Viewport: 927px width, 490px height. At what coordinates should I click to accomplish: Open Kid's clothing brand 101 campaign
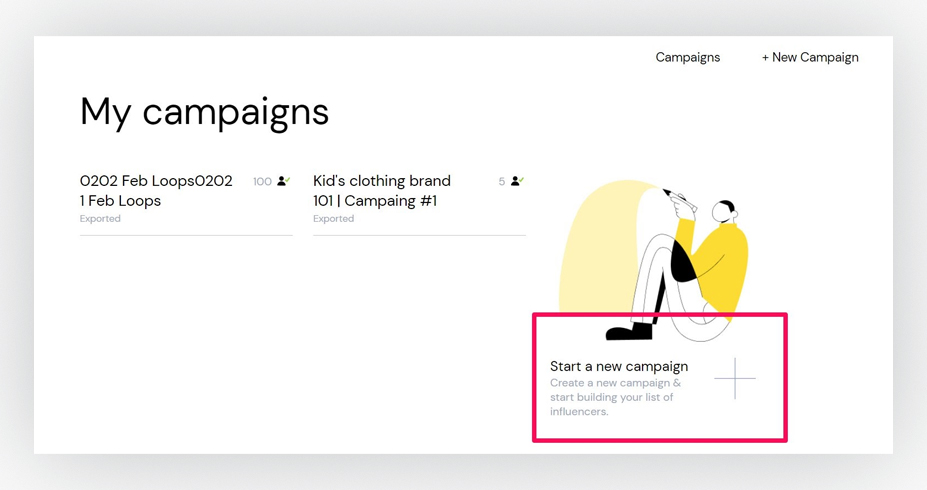pyautogui.click(x=382, y=190)
